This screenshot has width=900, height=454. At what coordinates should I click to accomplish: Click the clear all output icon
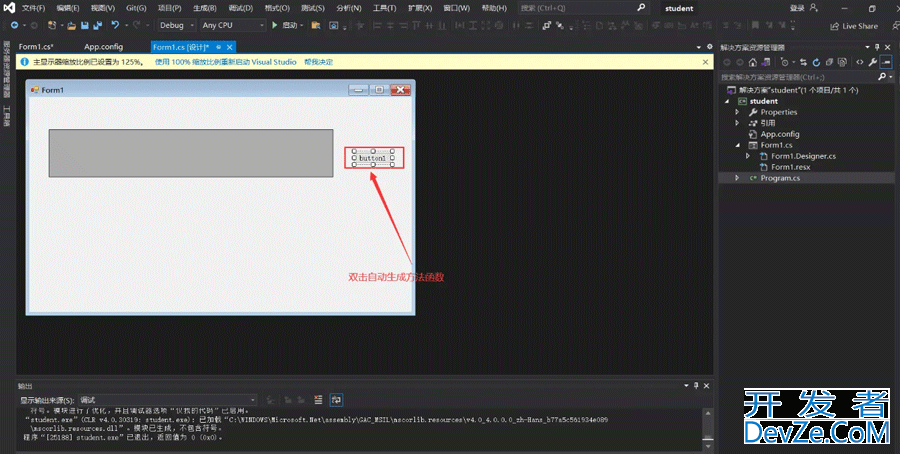pyautogui.click(x=319, y=400)
